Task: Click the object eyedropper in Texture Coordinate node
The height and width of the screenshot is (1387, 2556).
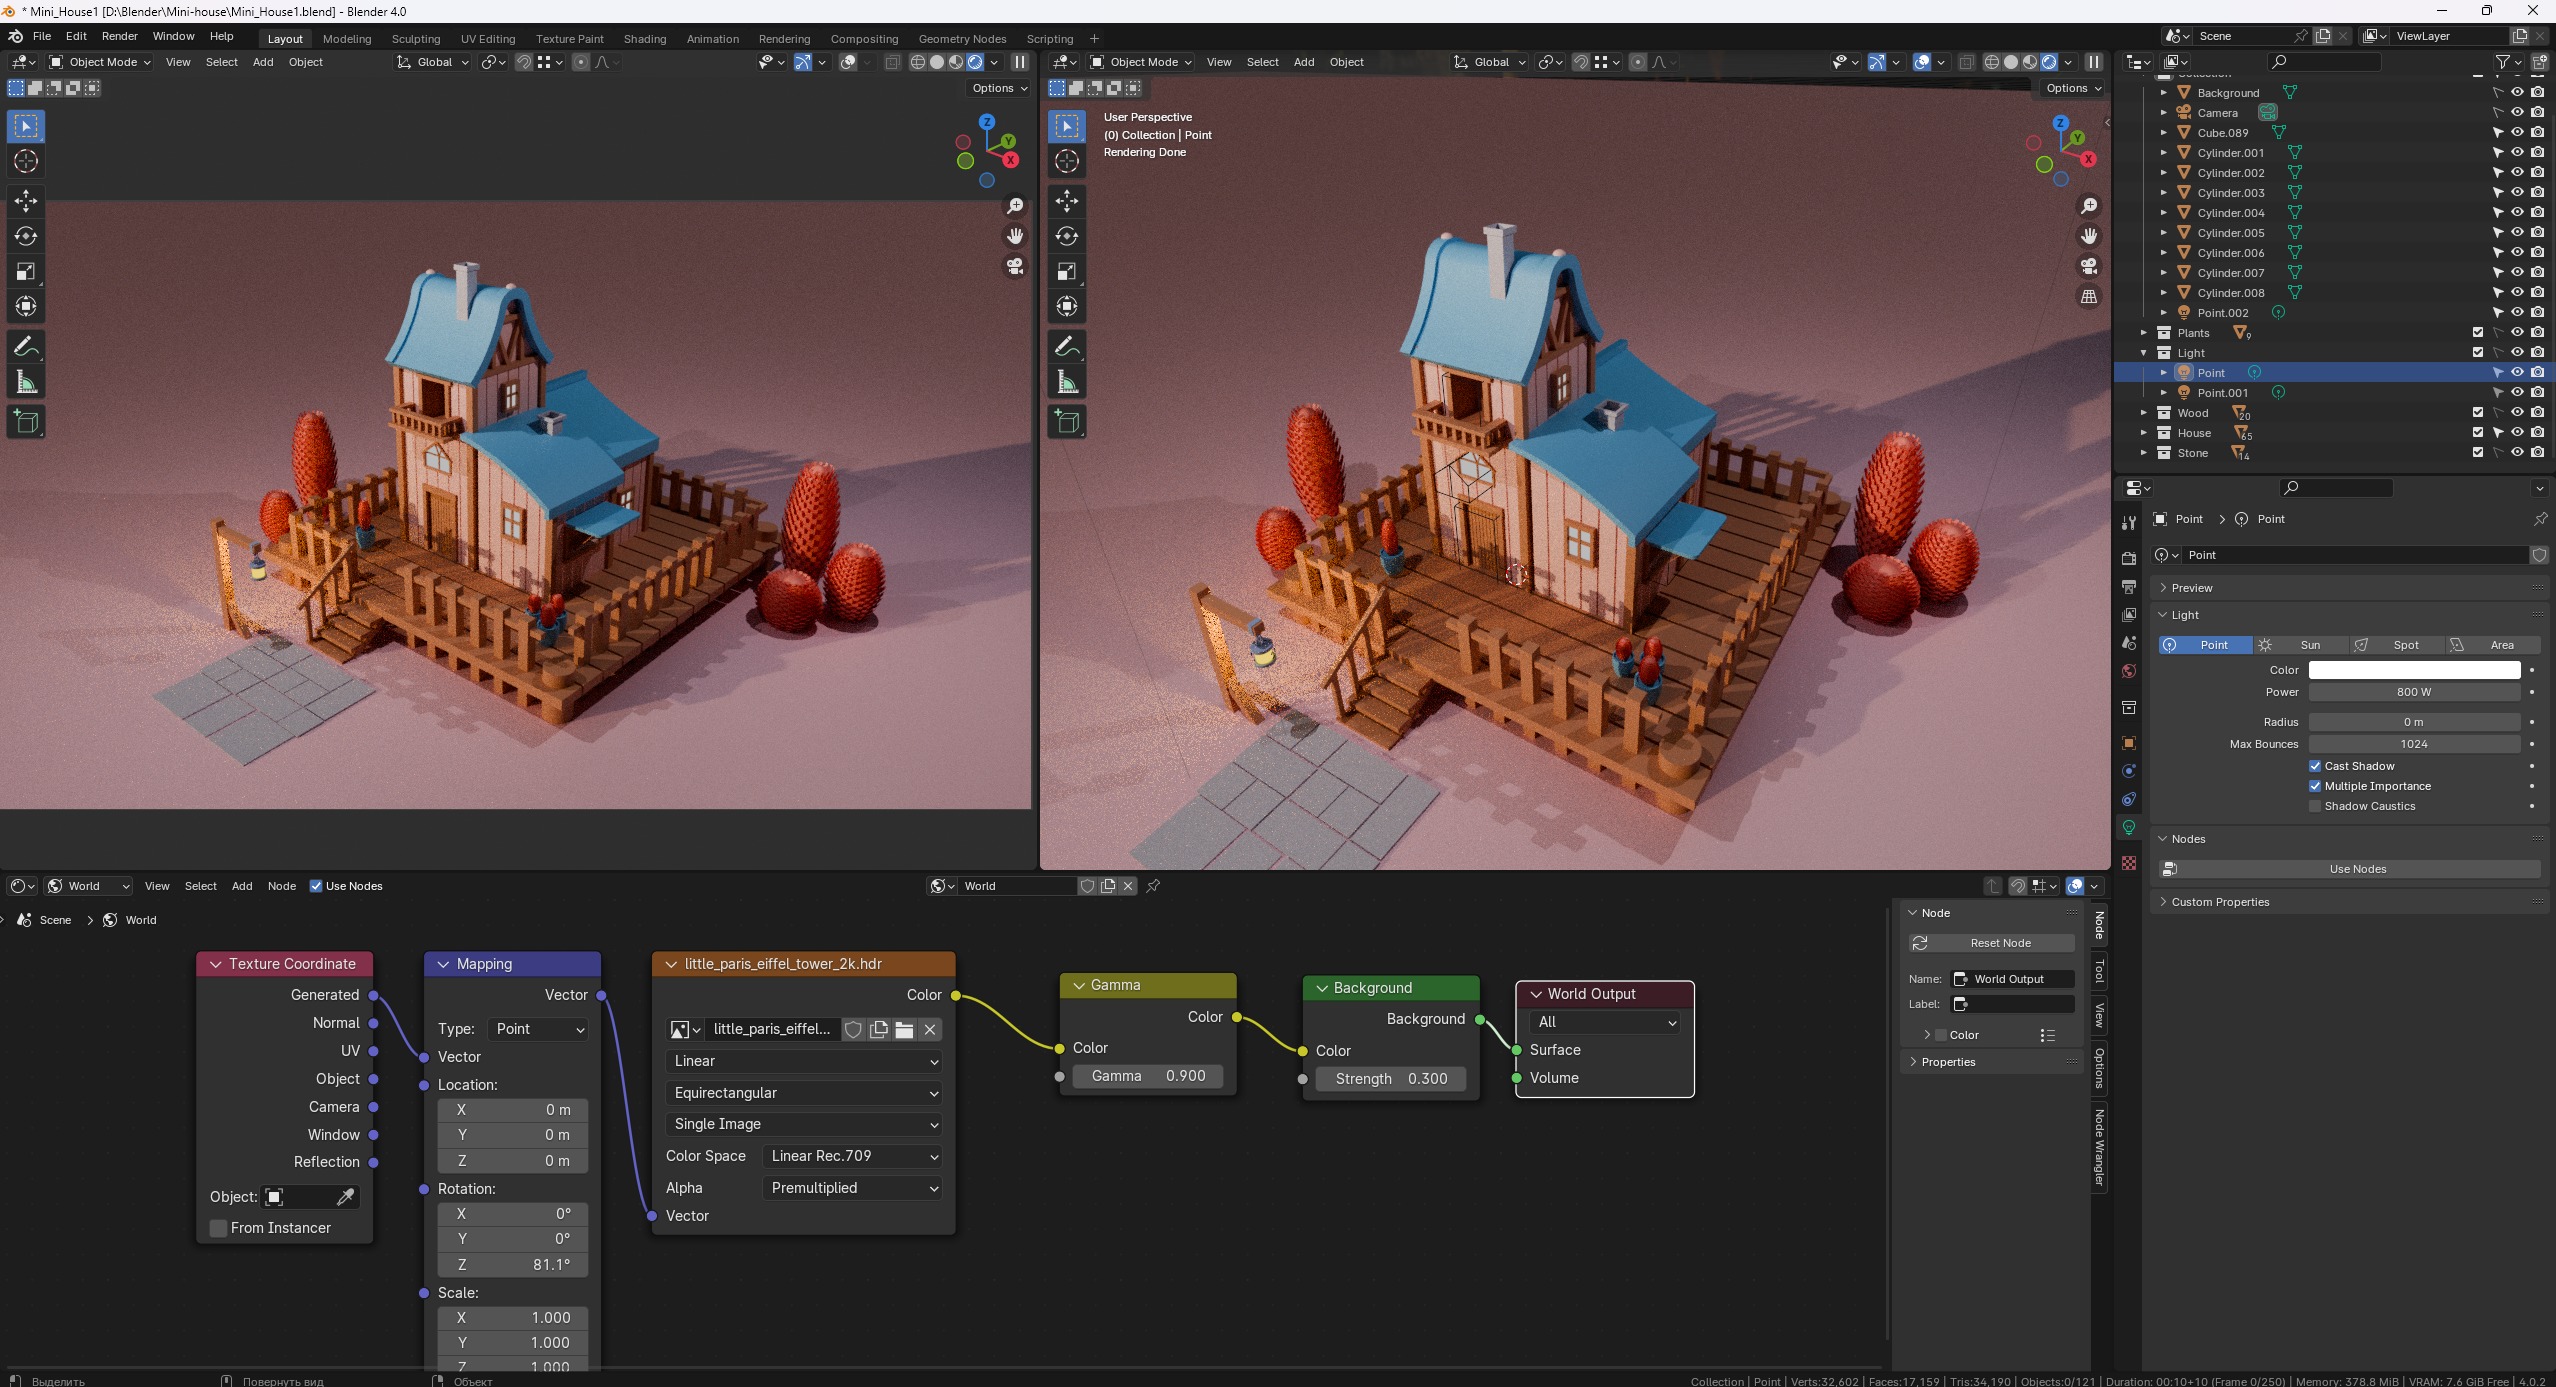Action: 346,1197
